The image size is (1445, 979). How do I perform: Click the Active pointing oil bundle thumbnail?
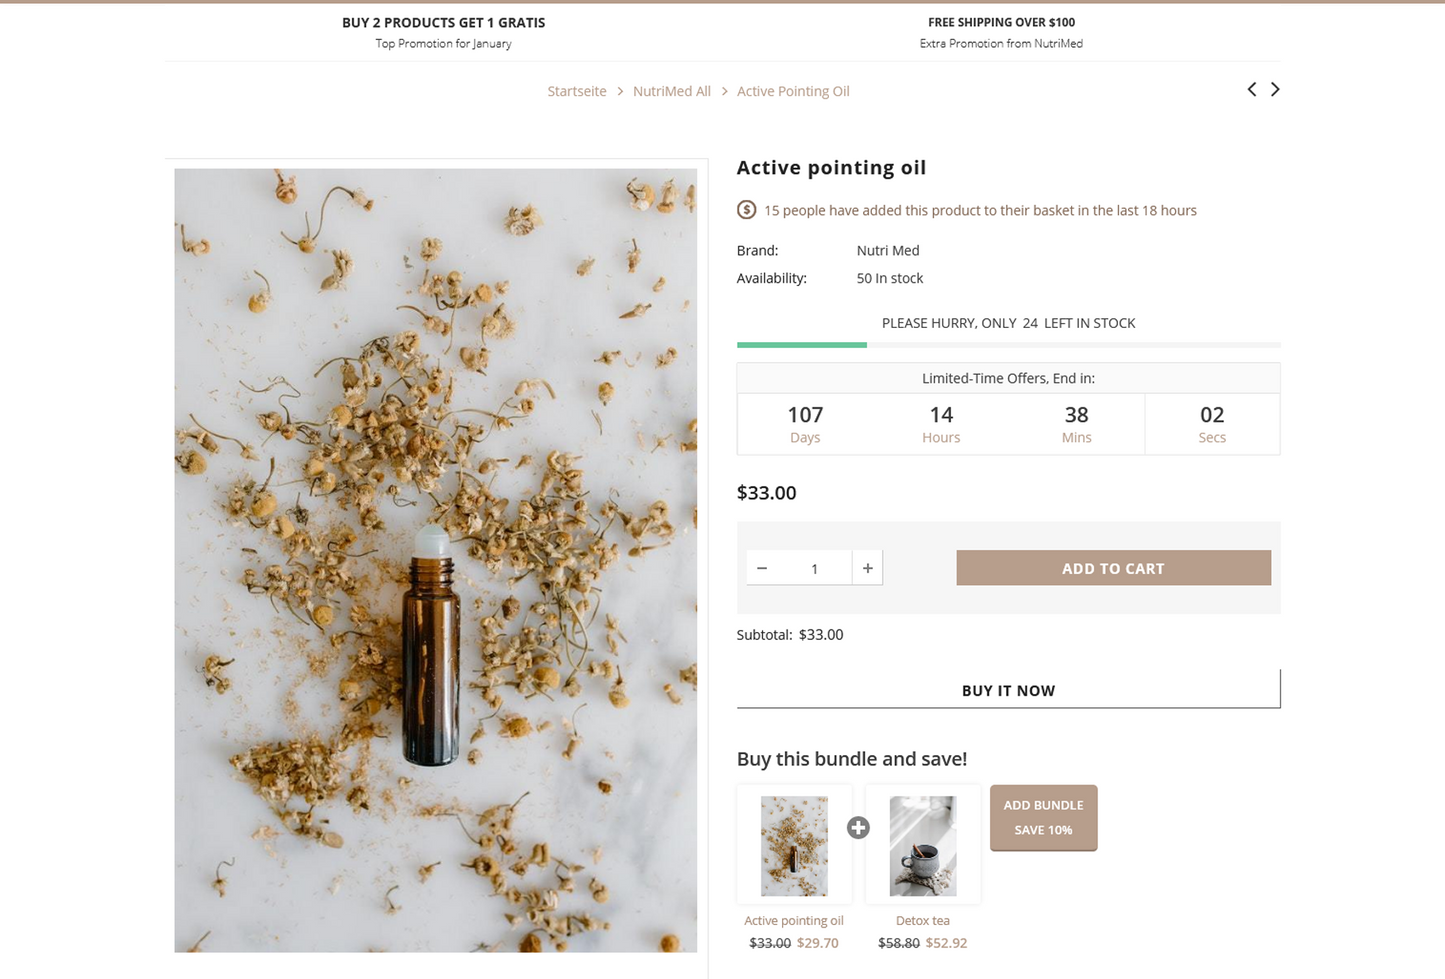[793, 845]
